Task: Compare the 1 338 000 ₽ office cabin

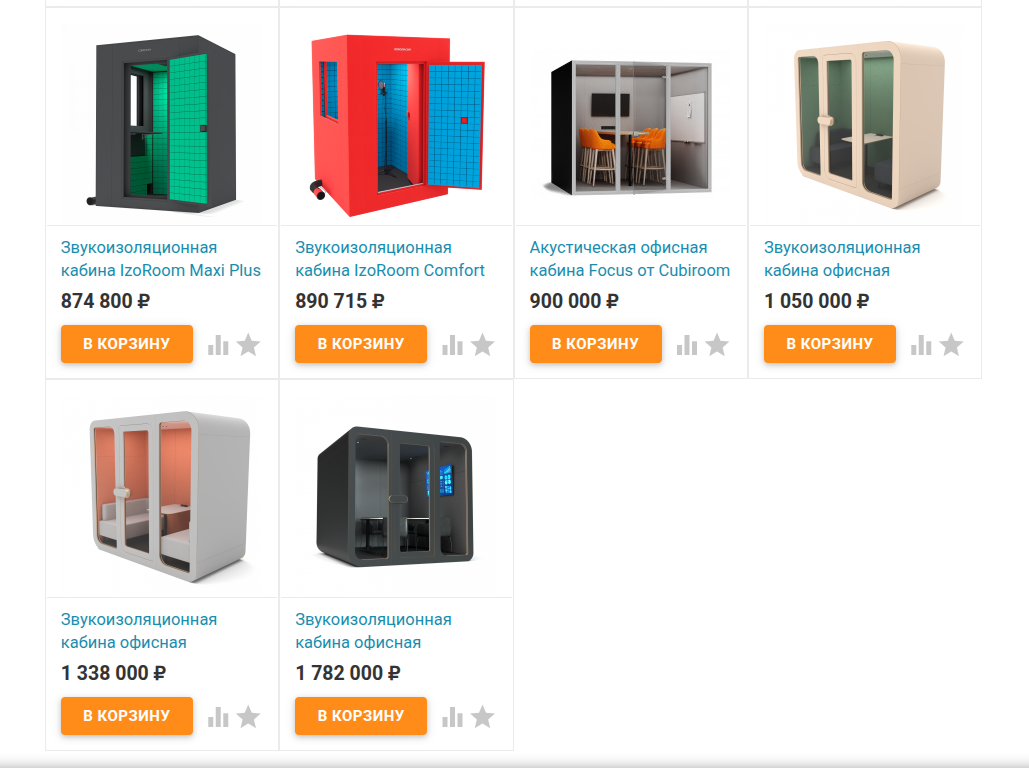Action: click(218, 717)
